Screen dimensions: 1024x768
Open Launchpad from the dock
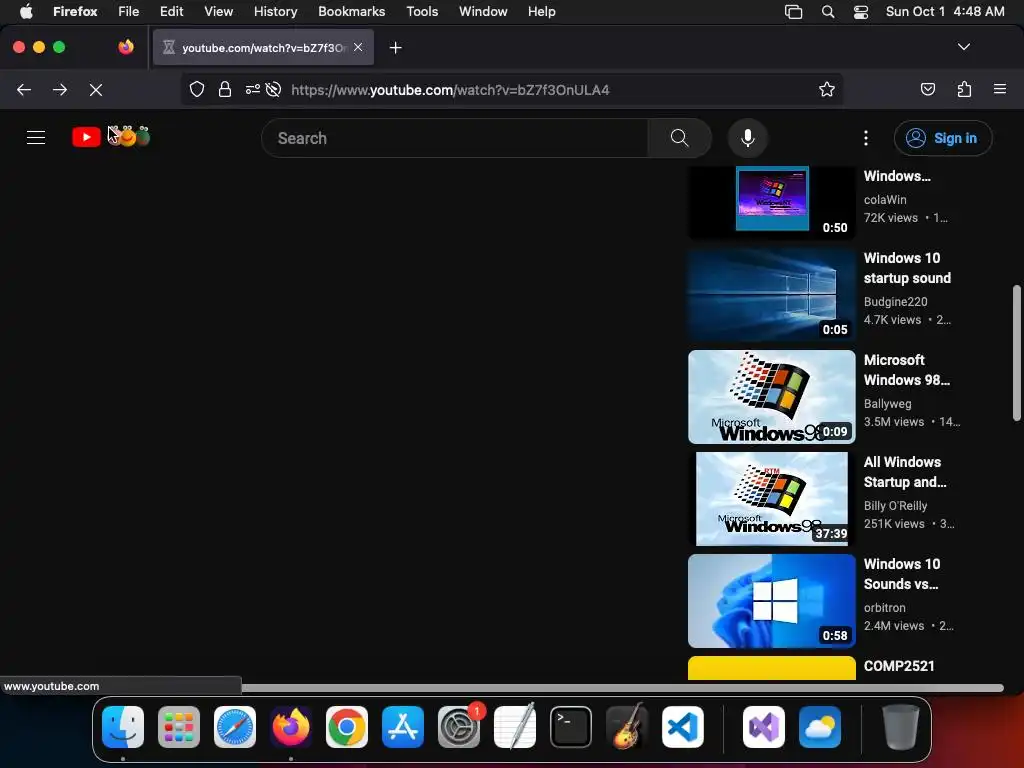[179, 727]
